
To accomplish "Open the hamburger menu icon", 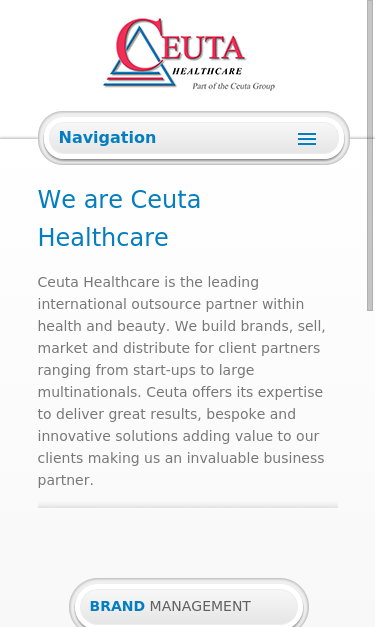I will tap(307, 139).
